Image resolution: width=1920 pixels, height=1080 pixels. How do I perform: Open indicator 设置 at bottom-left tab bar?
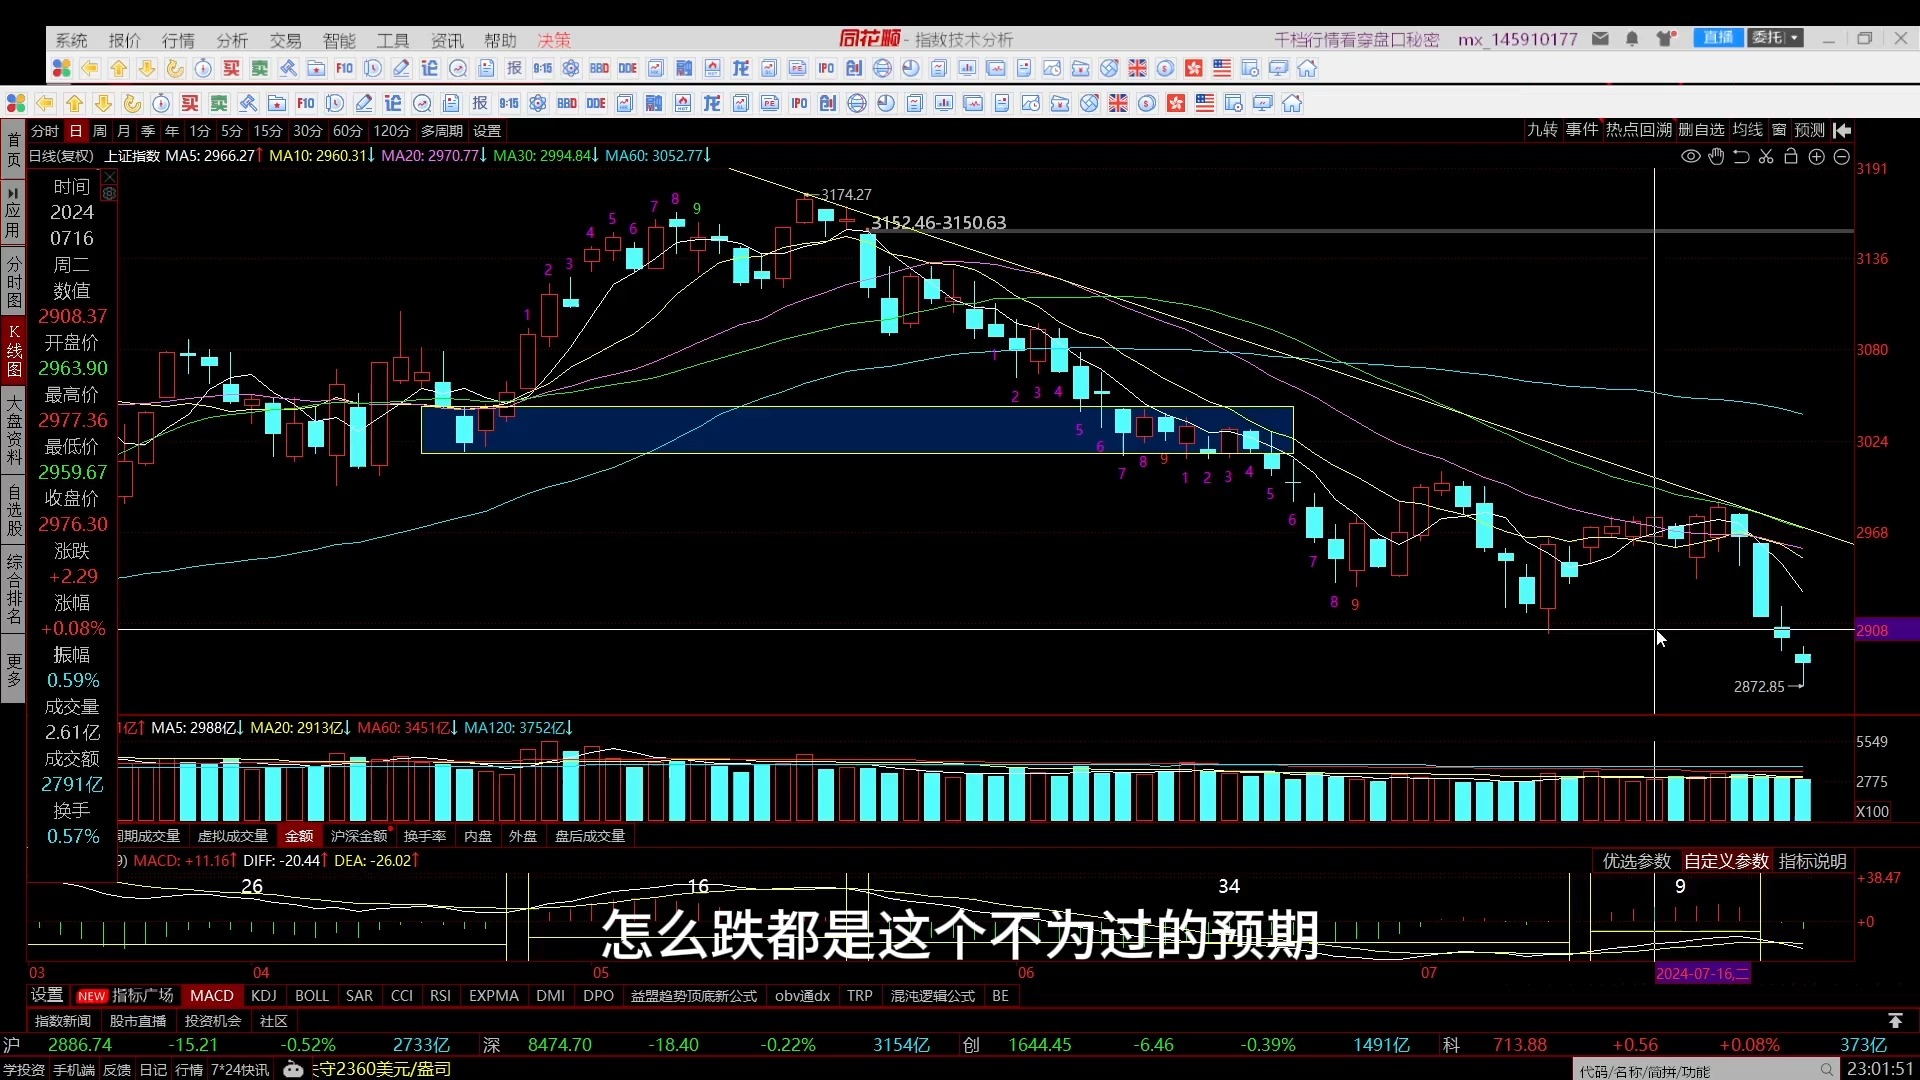click(47, 995)
